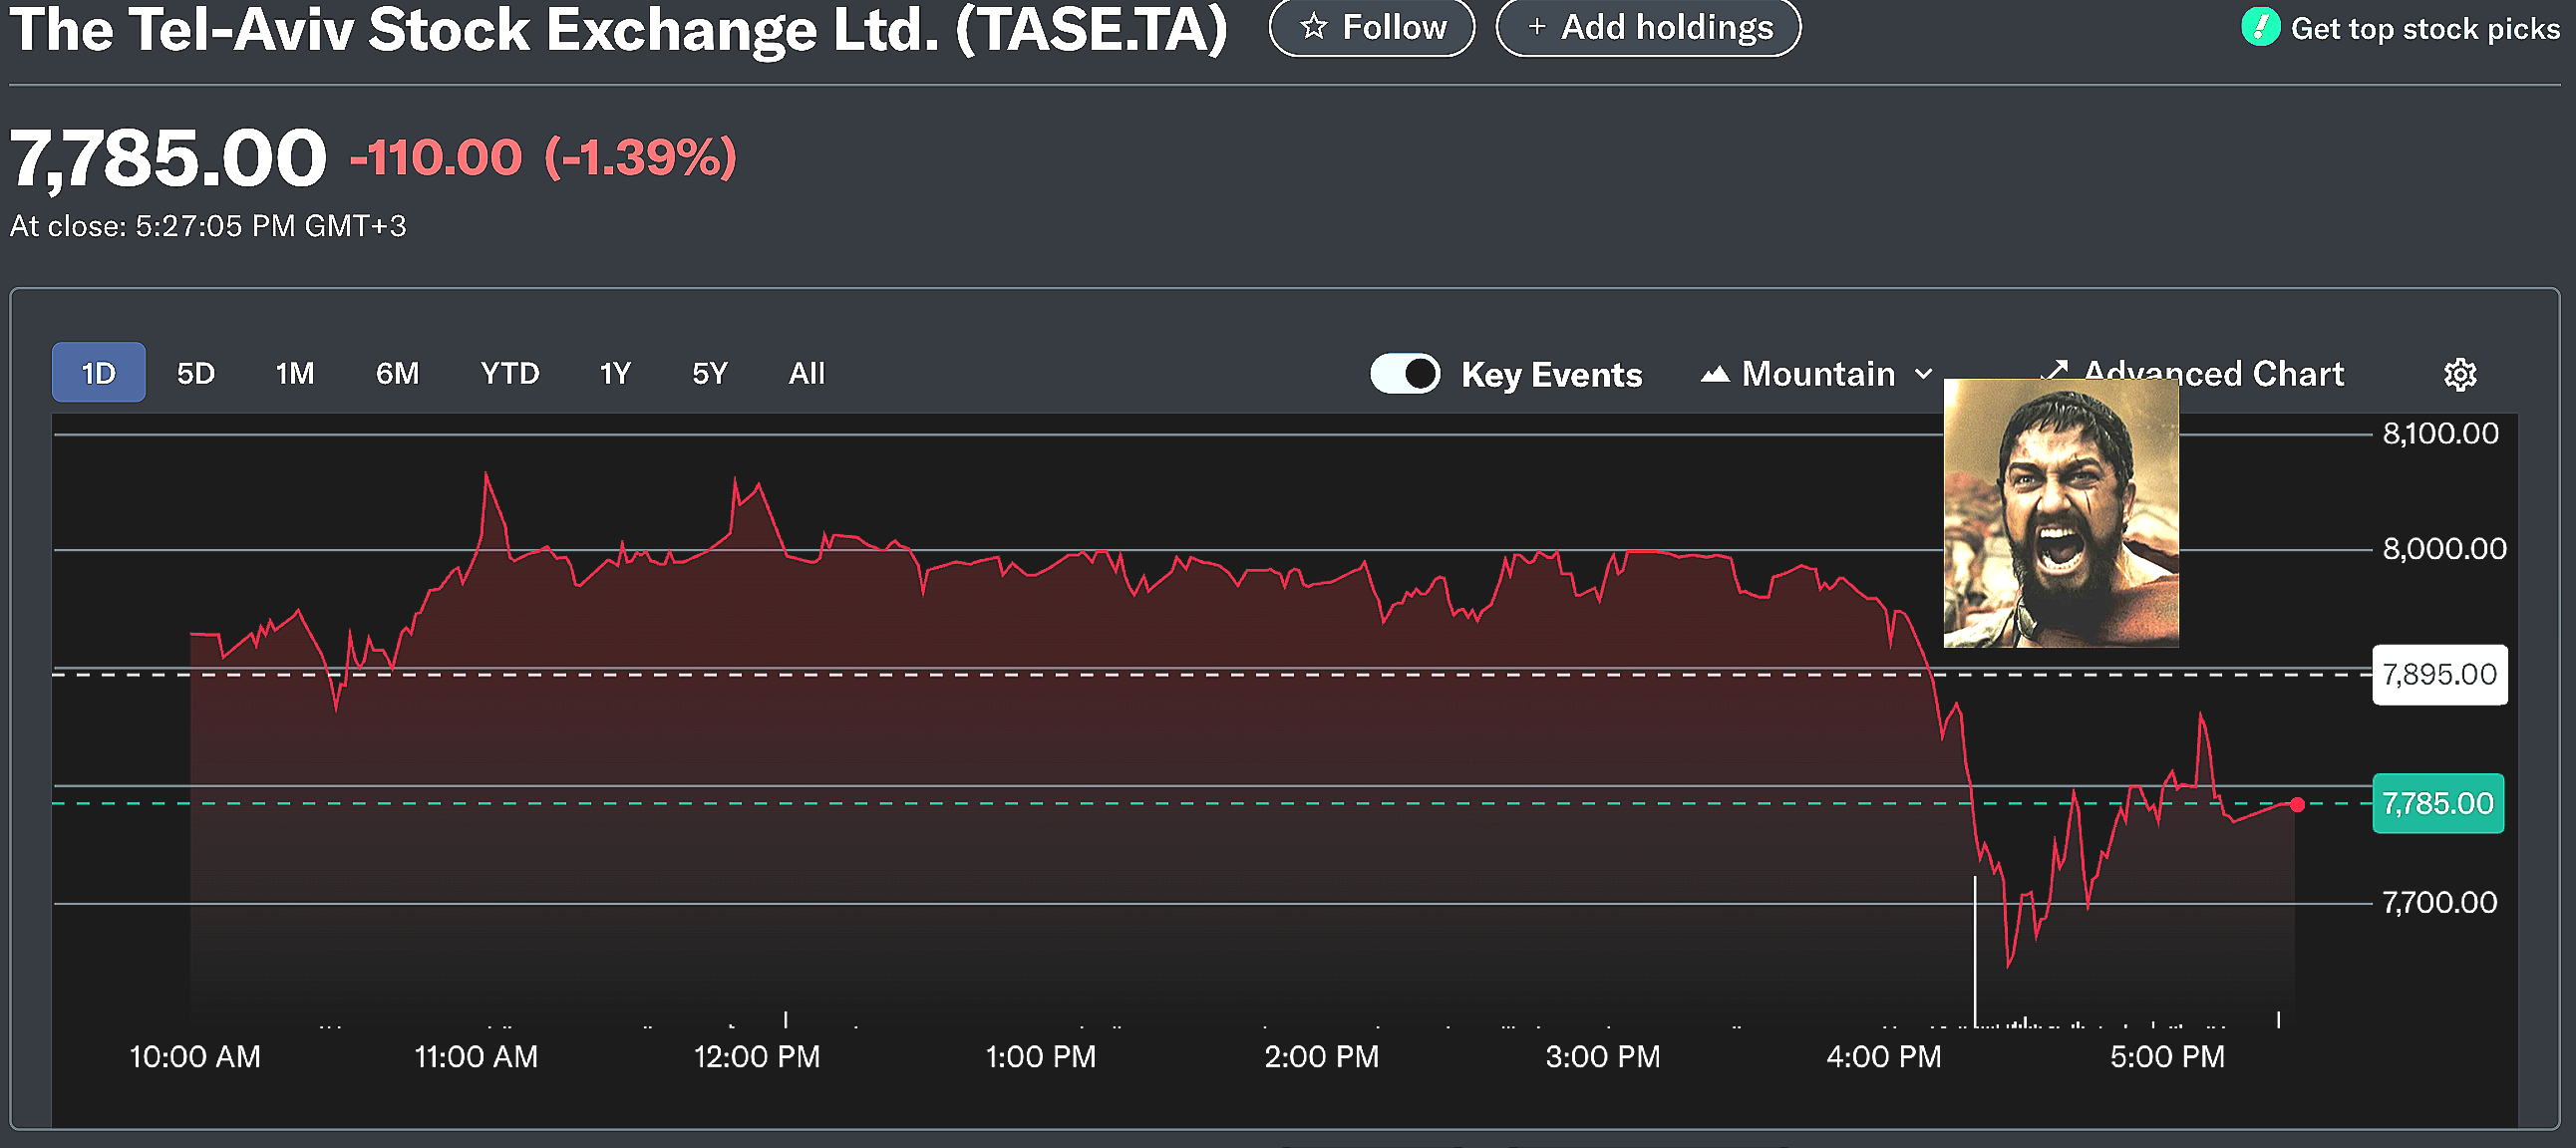Switch chart to 1Y range
The image size is (2576, 1148).
coord(614,373)
